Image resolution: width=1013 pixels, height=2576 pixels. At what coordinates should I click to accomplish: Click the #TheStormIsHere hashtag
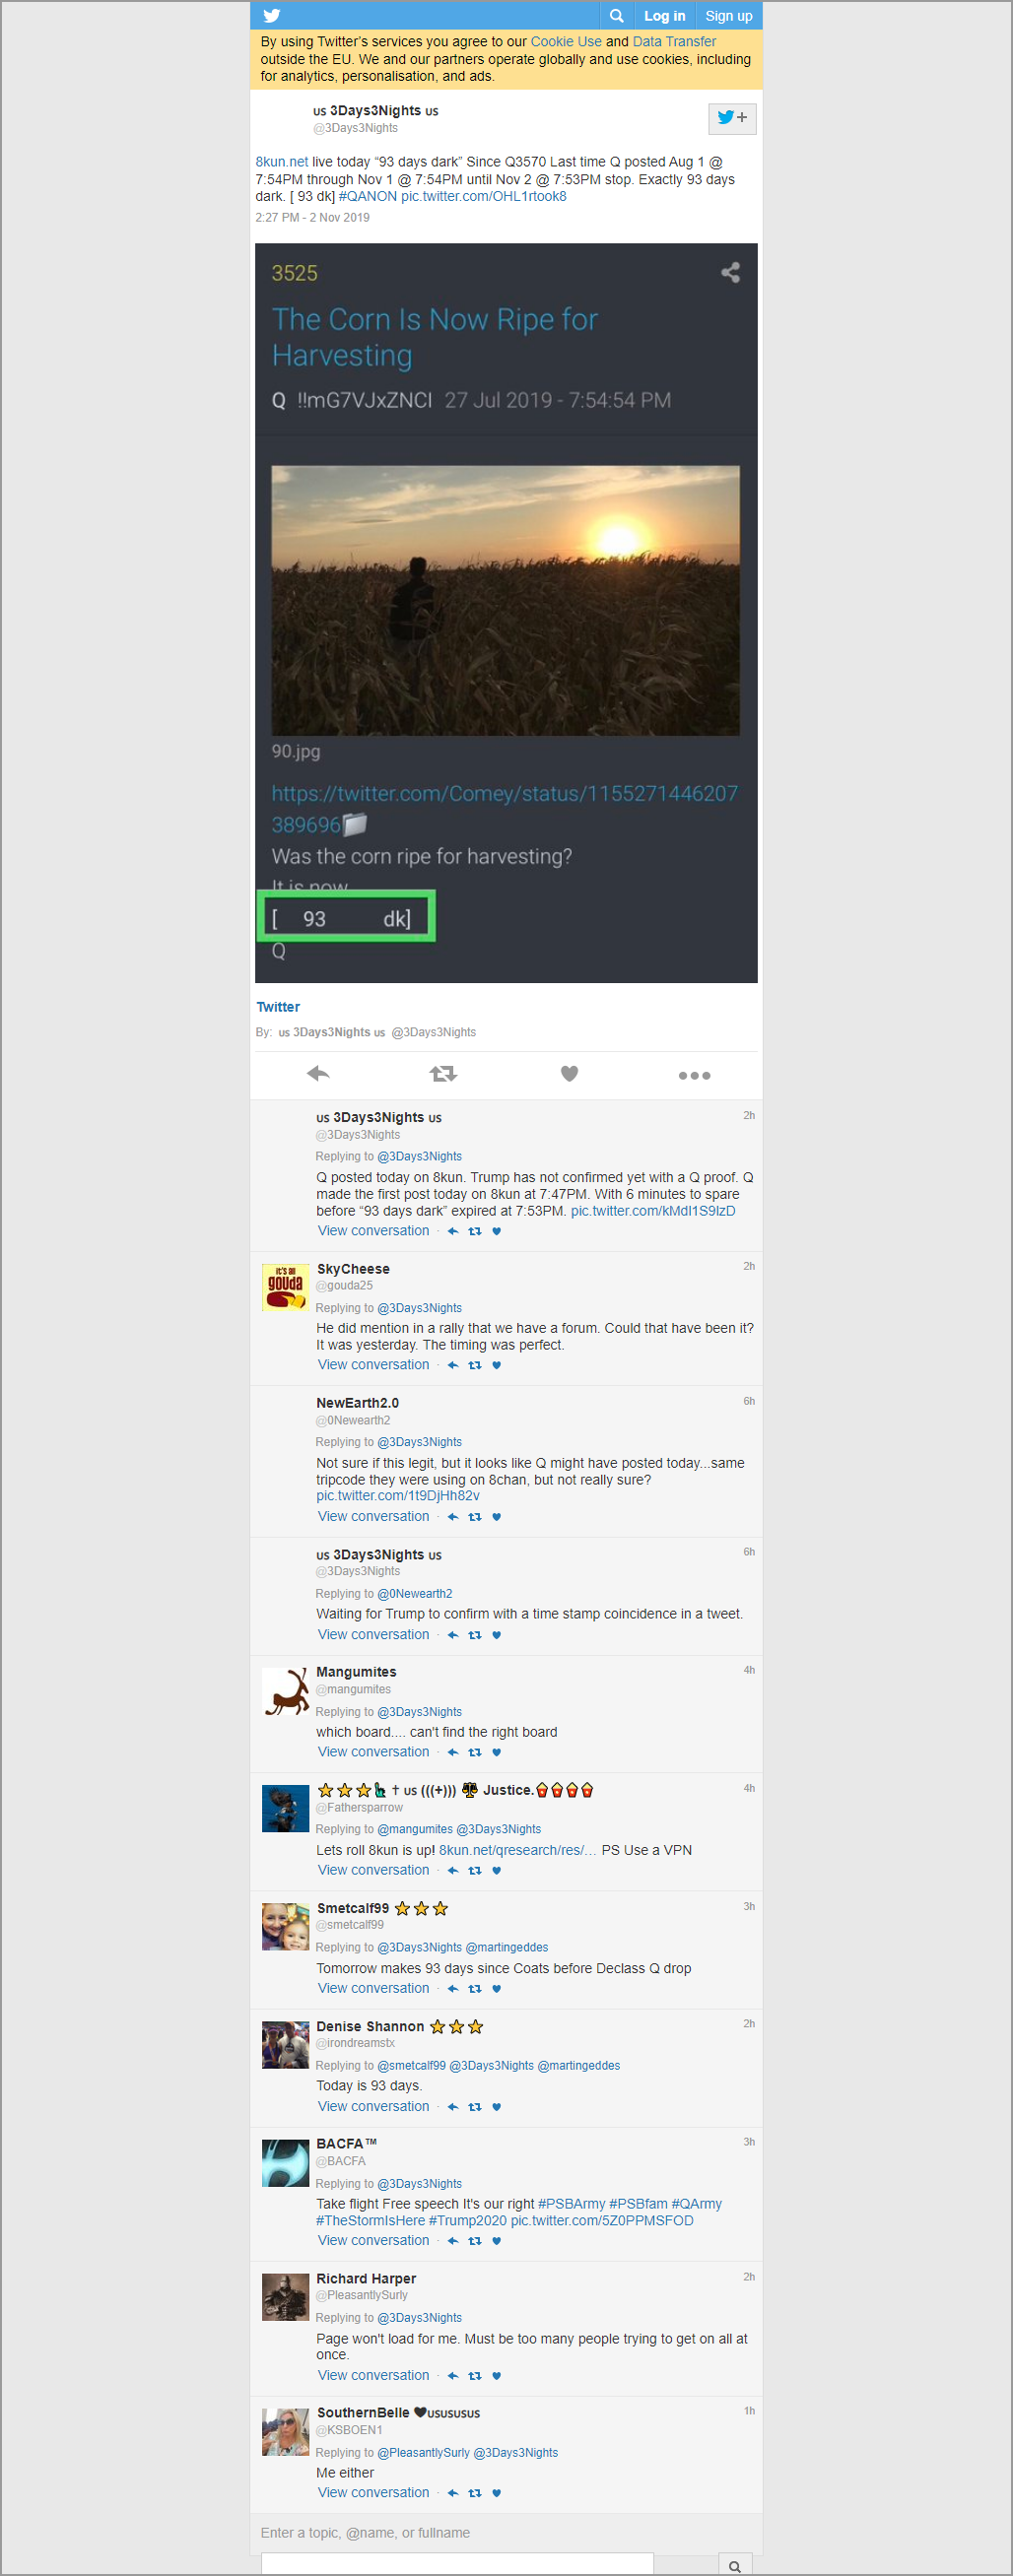(x=370, y=2221)
